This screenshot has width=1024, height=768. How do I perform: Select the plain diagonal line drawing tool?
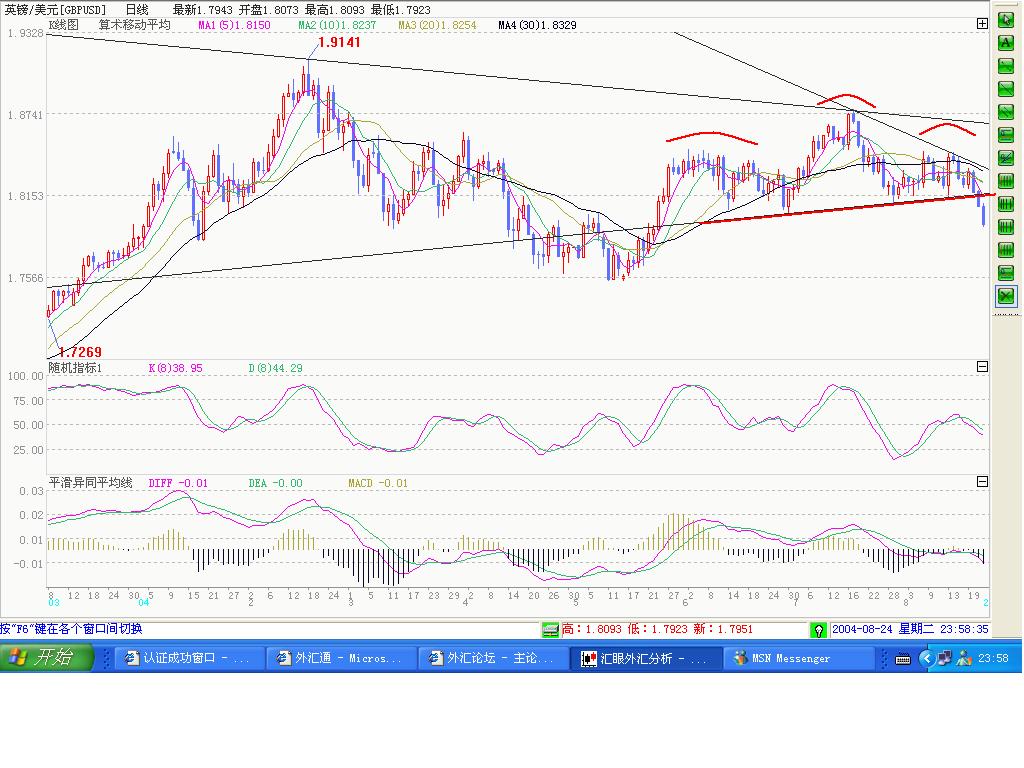tap(1006, 89)
